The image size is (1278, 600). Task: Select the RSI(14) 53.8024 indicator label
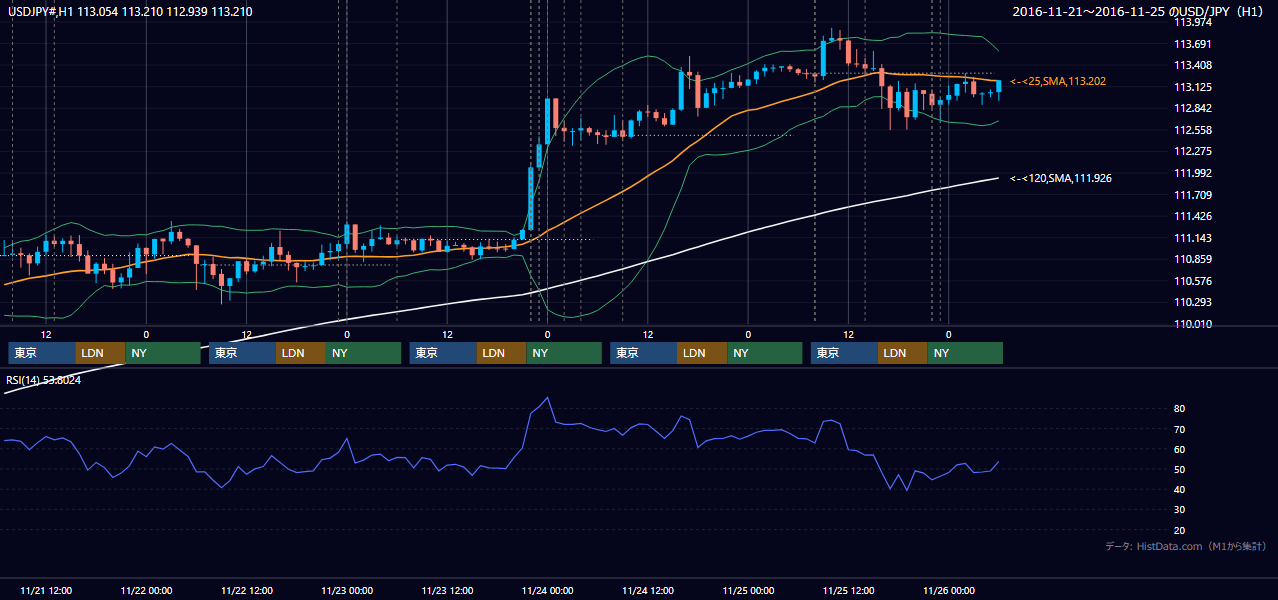point(44,380)
